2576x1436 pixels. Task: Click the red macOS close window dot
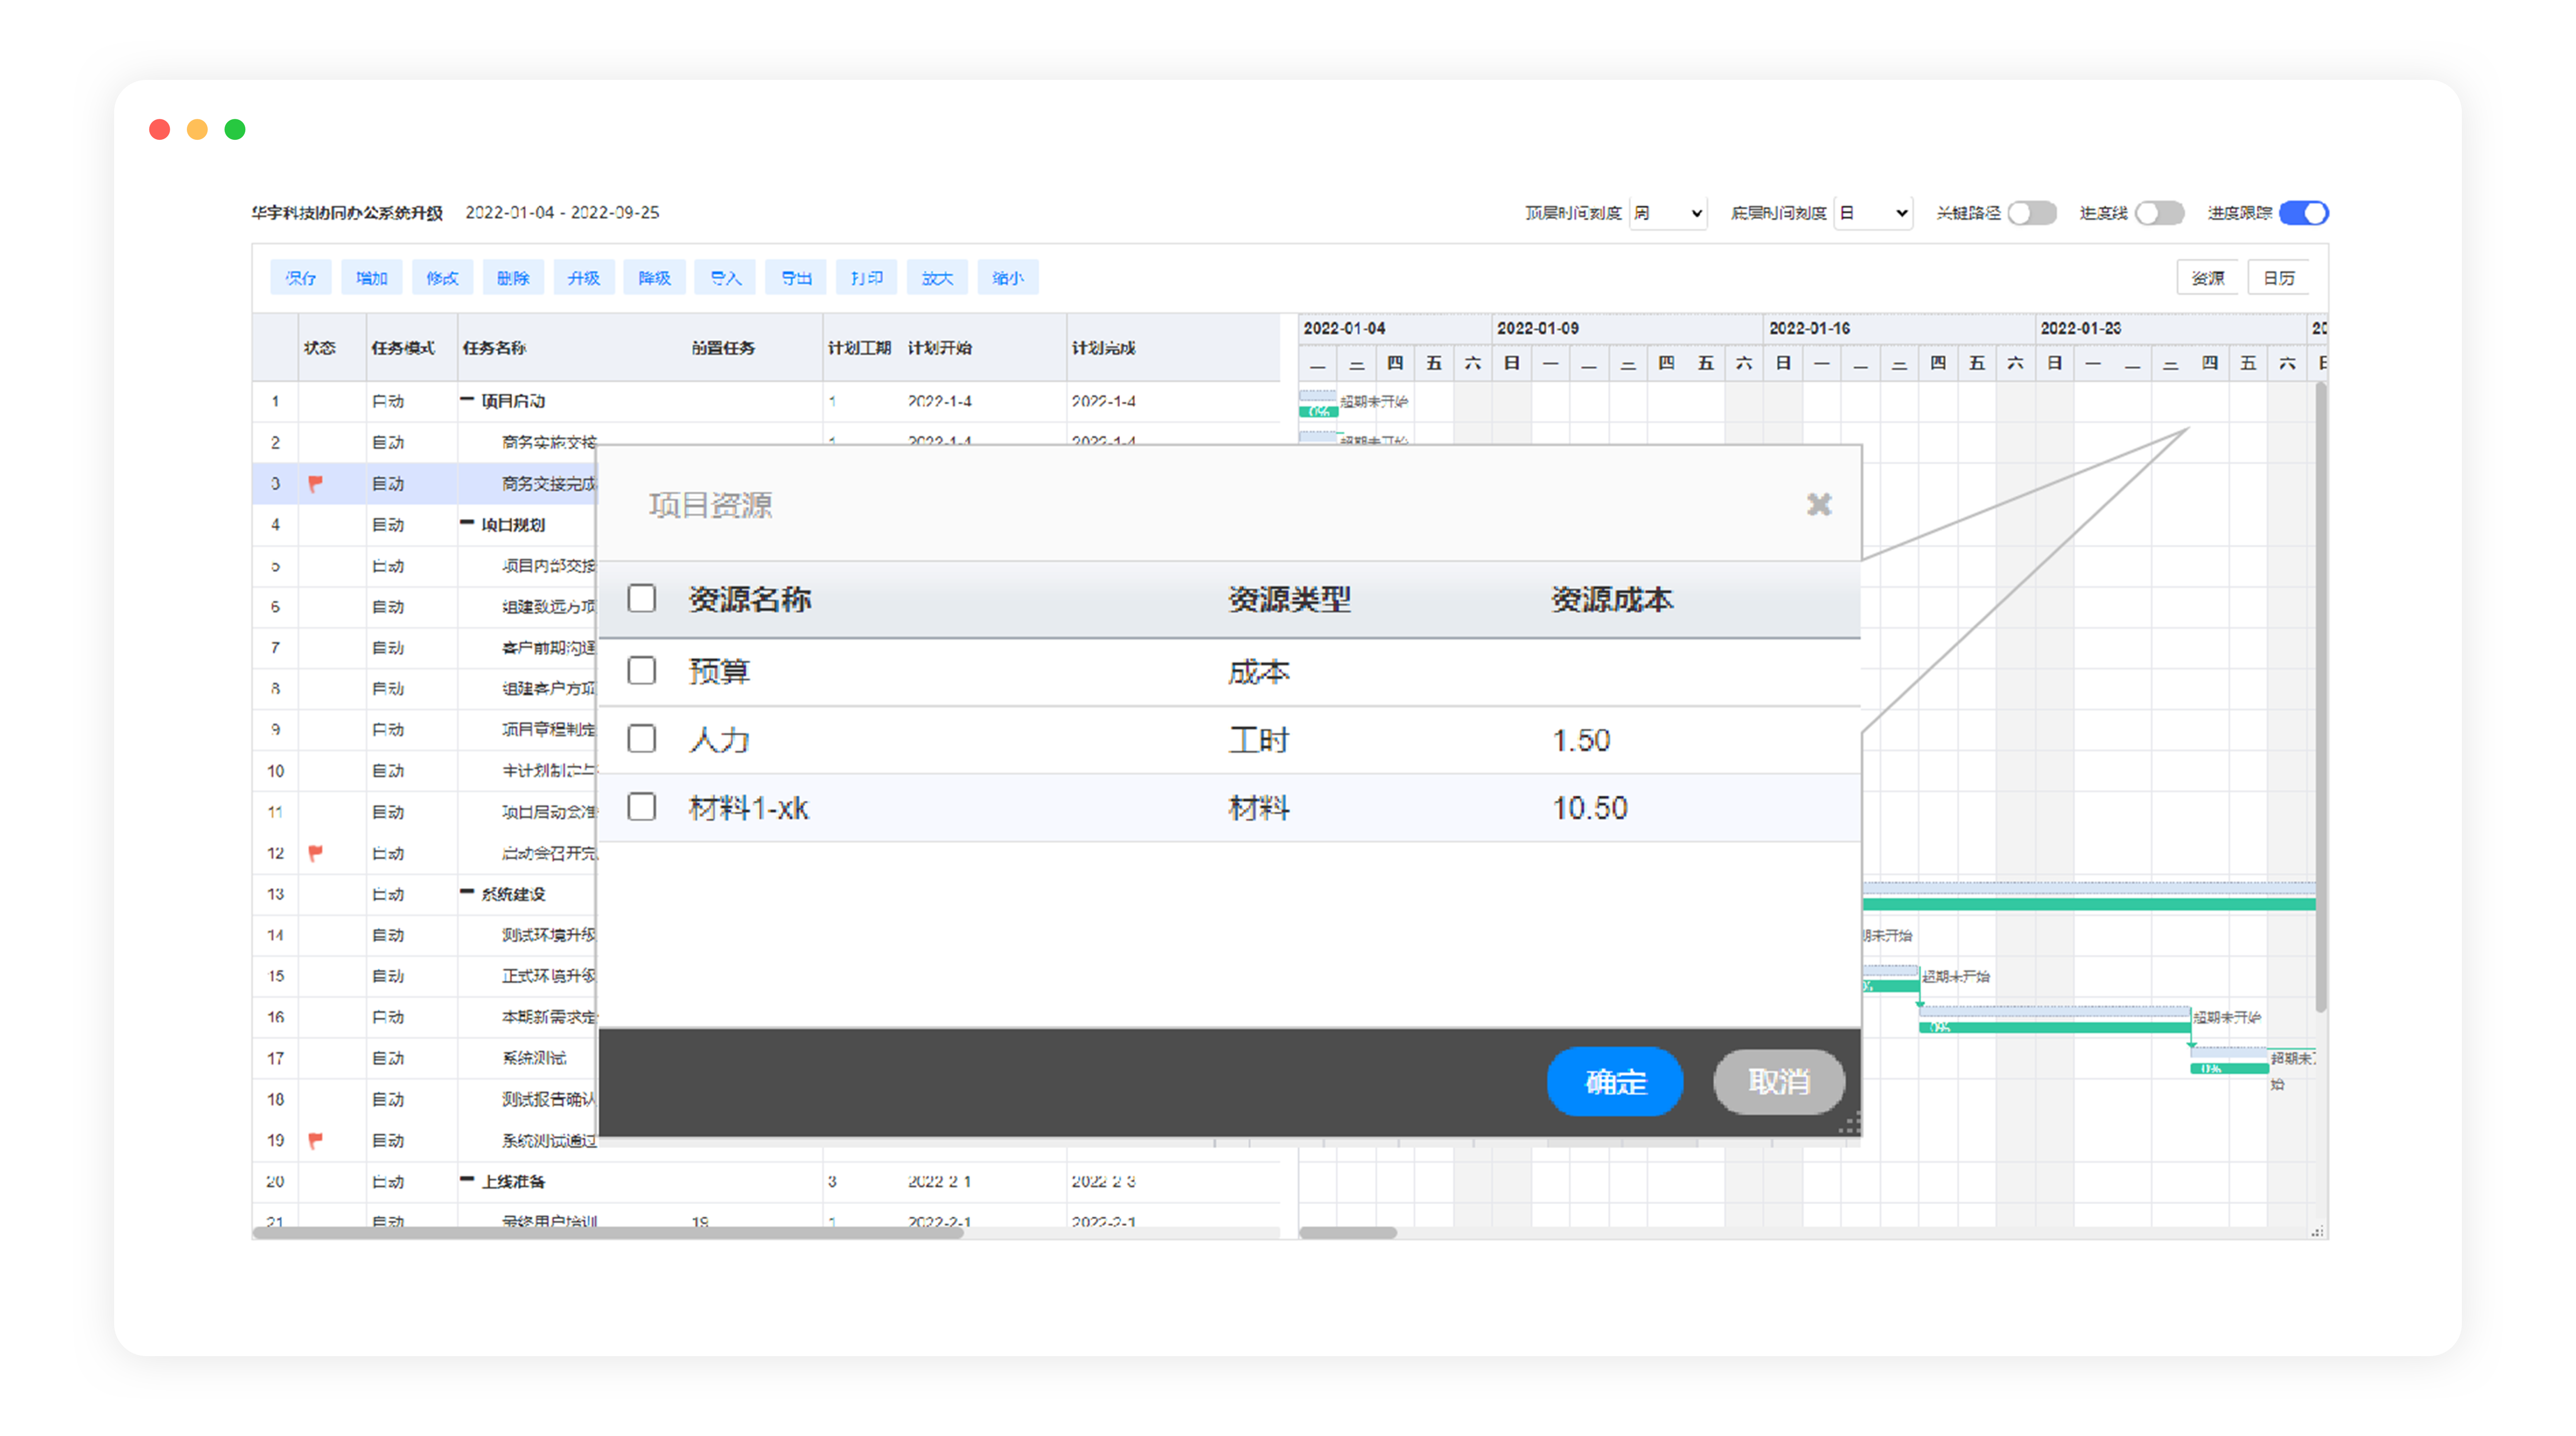[159, 129]
